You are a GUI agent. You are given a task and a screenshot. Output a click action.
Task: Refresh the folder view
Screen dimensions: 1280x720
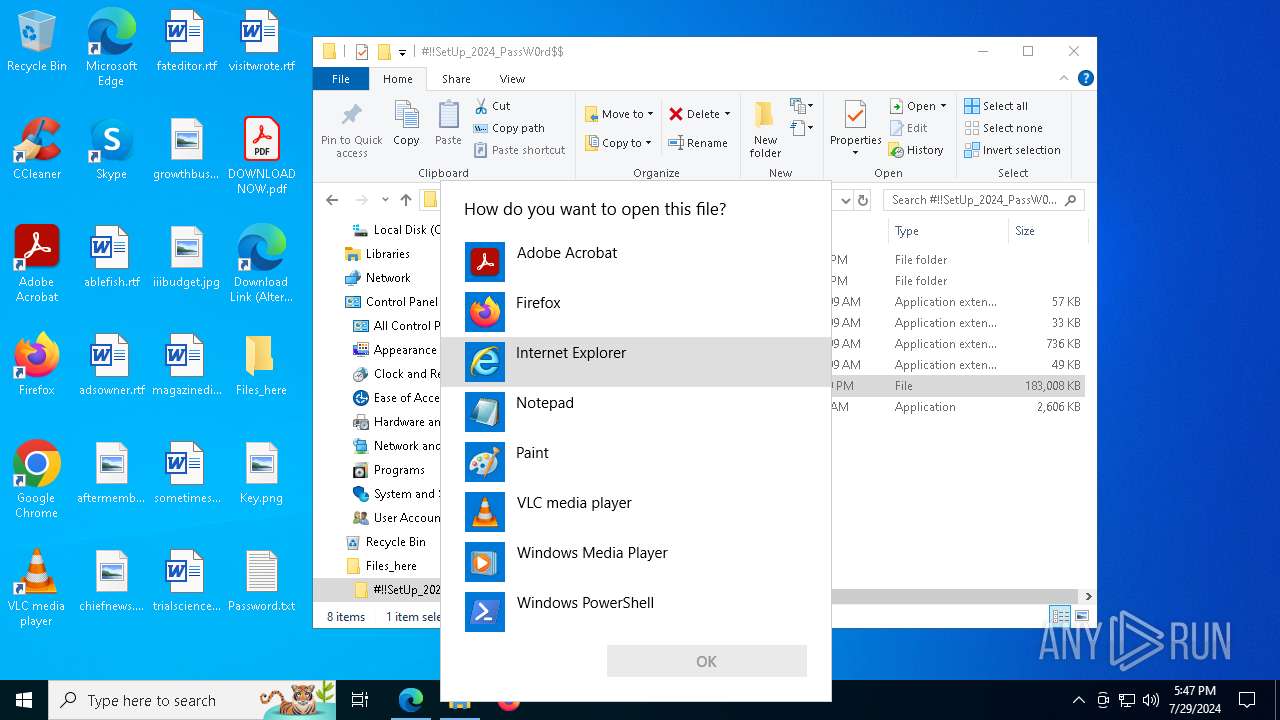coord(863,200)
